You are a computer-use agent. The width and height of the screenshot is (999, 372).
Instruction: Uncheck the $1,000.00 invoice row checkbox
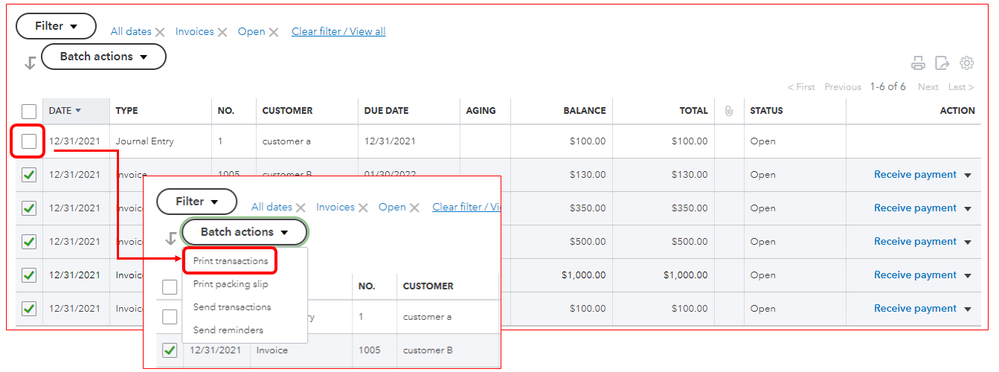[29, 275]
